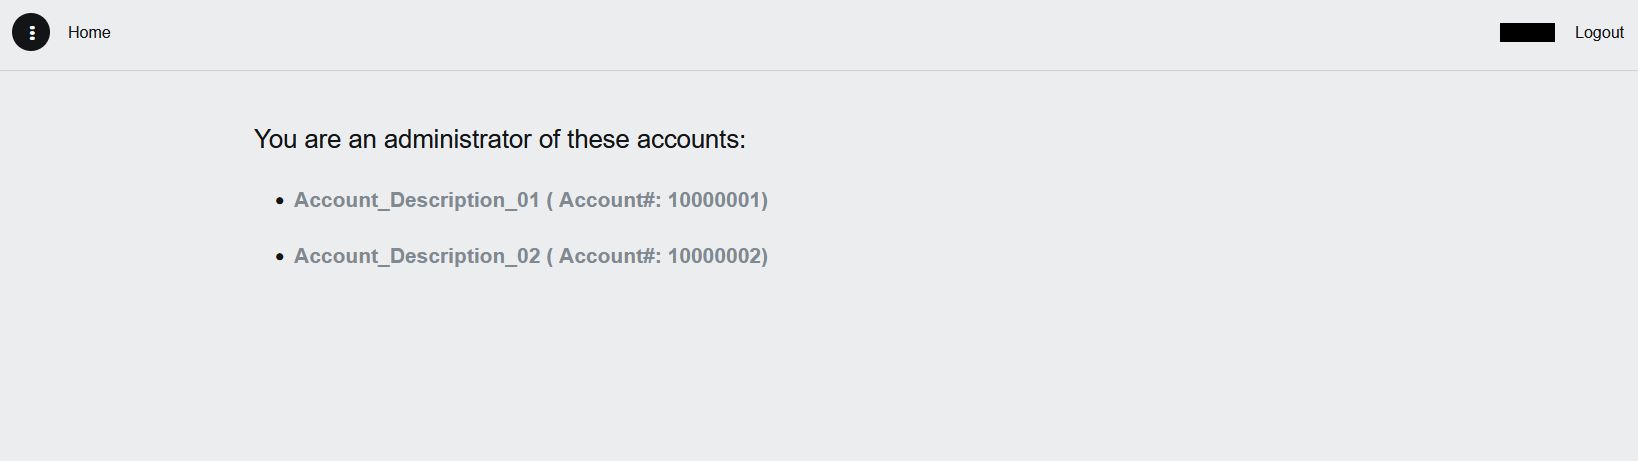Click the account number 10000001
Image resolution: width=1638 pixels, height=461 pixels.
click(714, 200)
